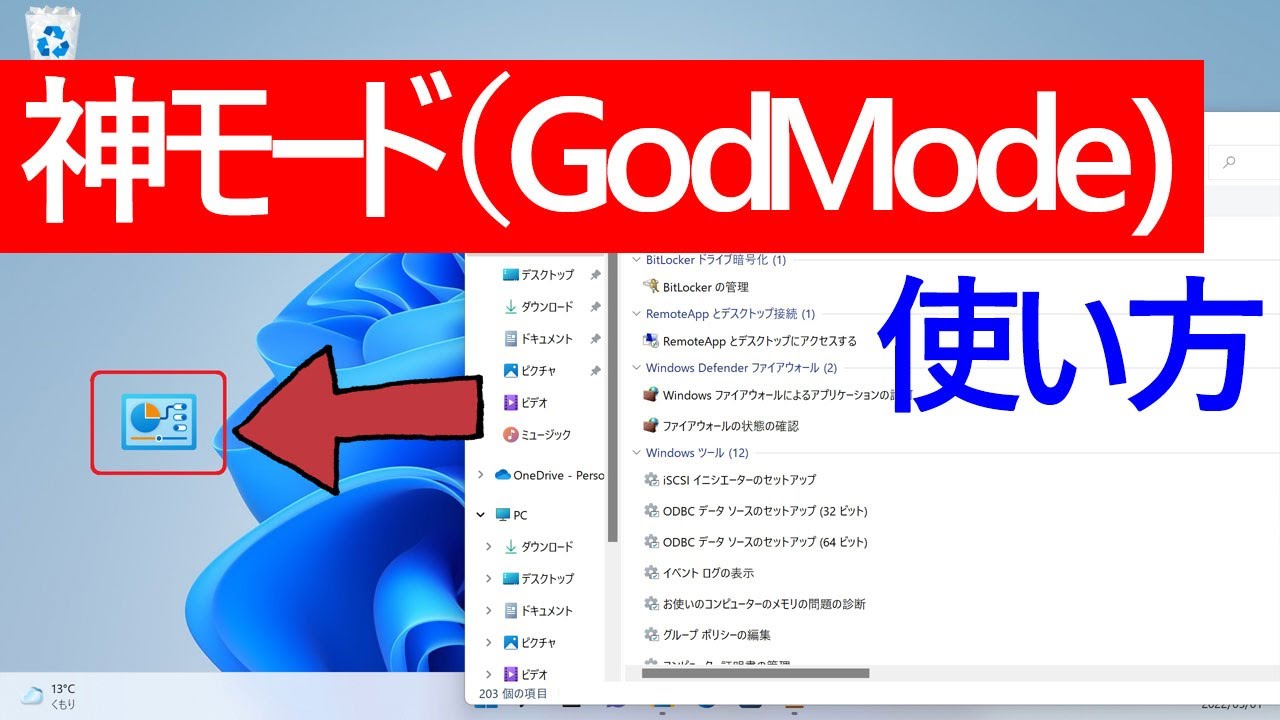
Task: Open iSCSI イニシエーターのセットアップ gear icon
Action: click(x=651, y=480)
